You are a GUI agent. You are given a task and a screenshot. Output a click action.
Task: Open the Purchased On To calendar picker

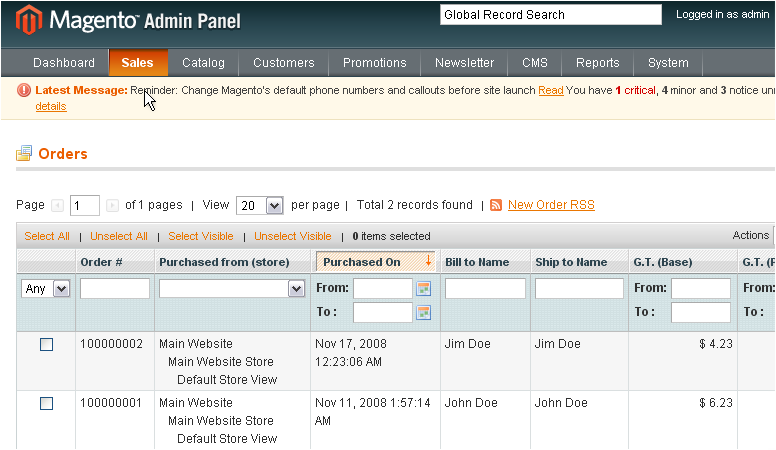pos(423,312)
